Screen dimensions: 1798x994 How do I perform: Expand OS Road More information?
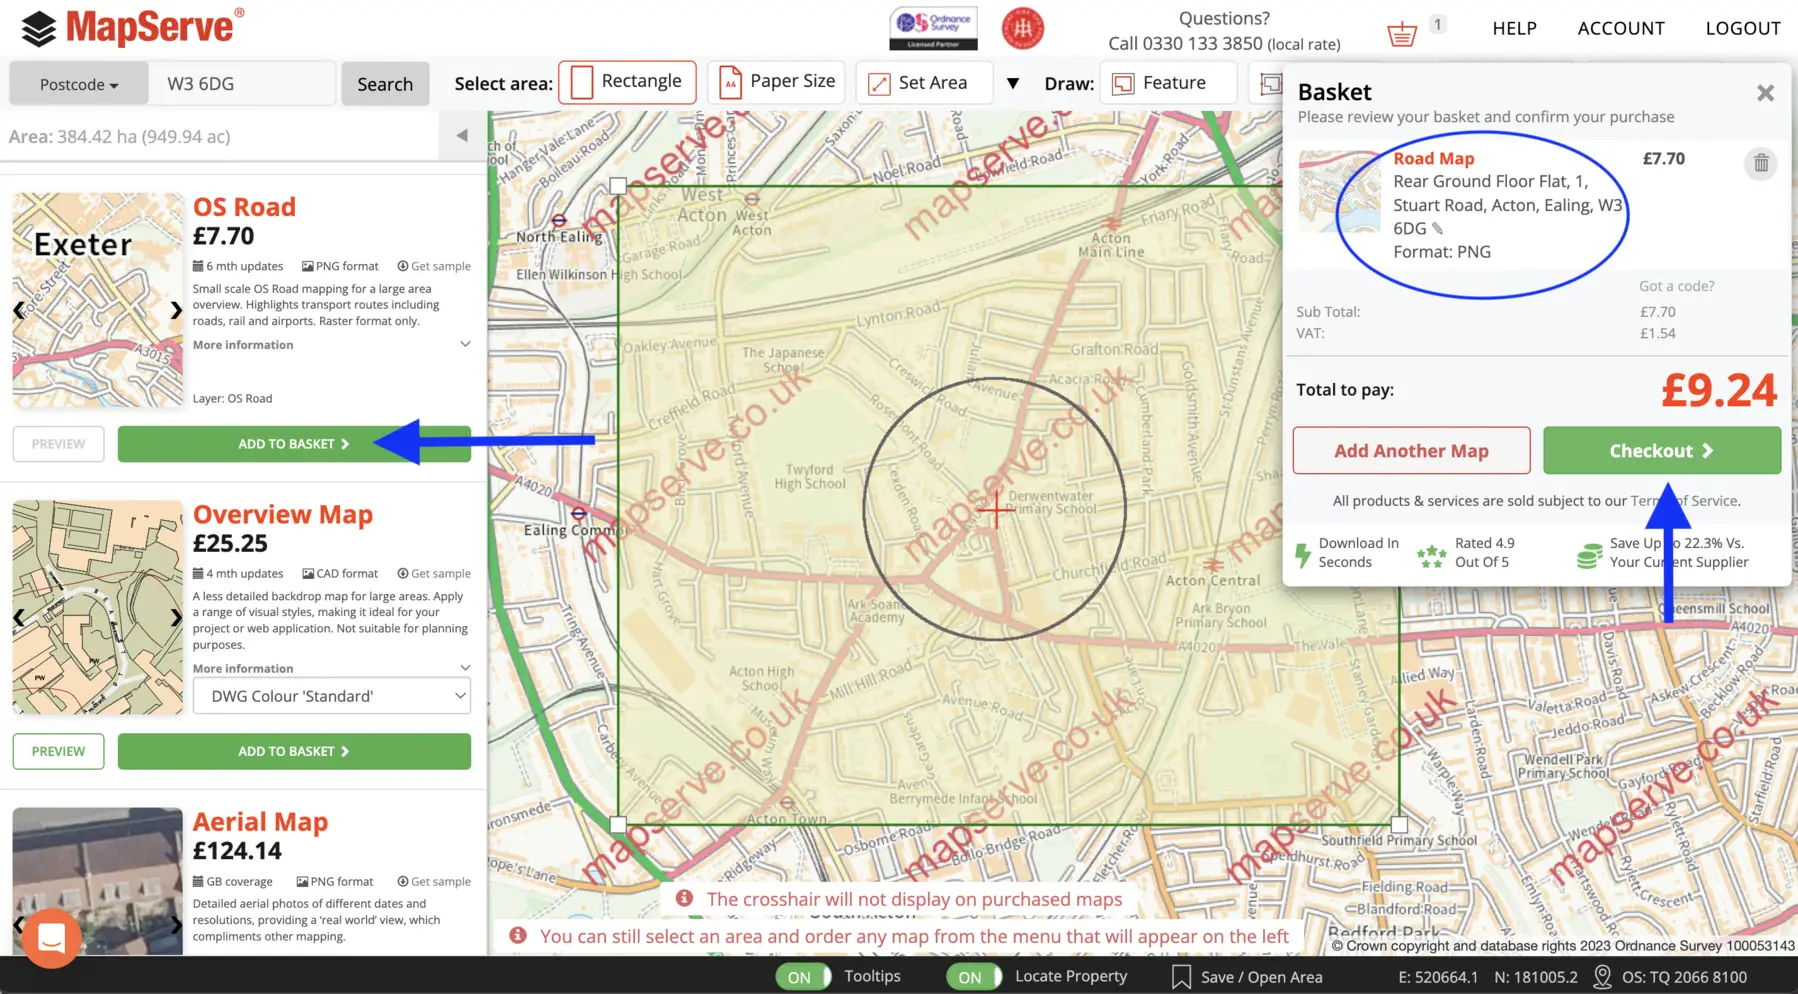(332, 345)
